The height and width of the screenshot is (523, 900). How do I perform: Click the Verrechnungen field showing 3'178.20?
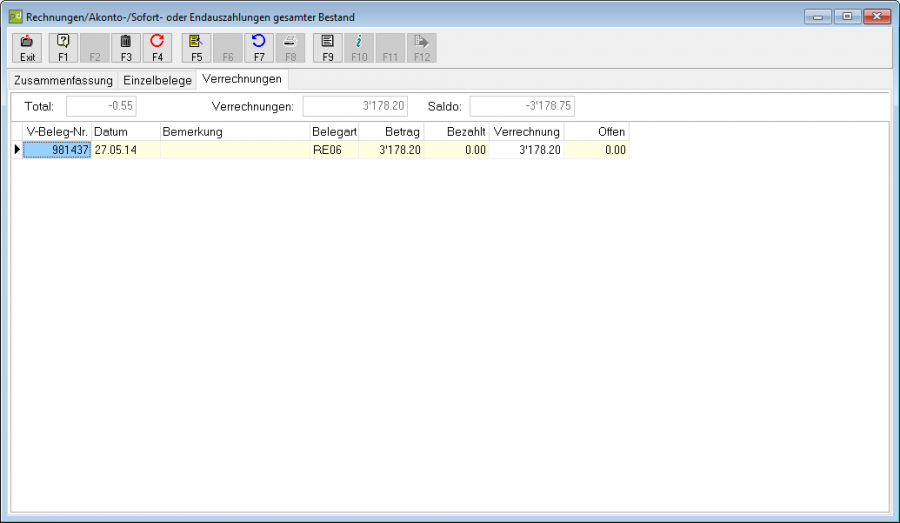coord(355,106)
